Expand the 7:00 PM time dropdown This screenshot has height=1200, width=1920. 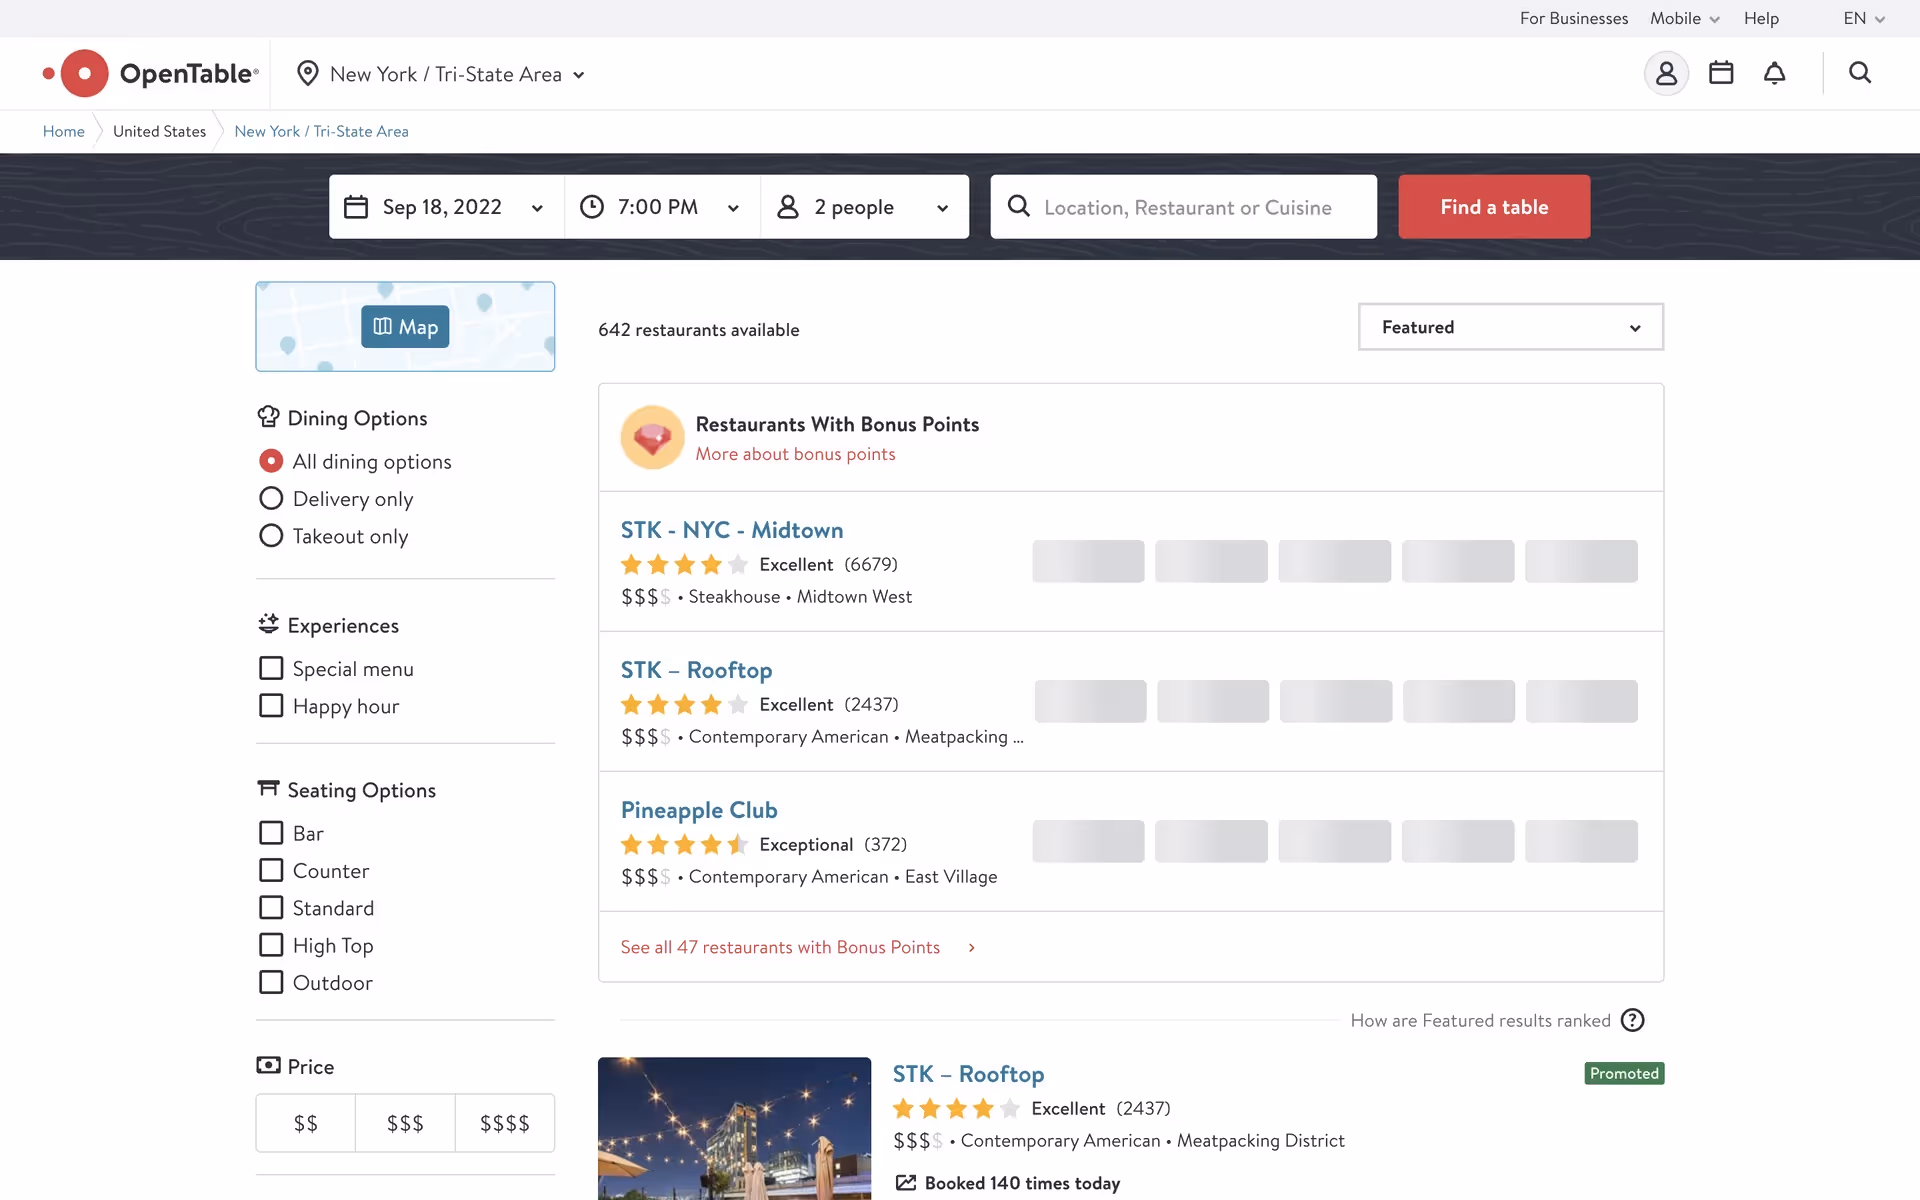tap(662, 207)
